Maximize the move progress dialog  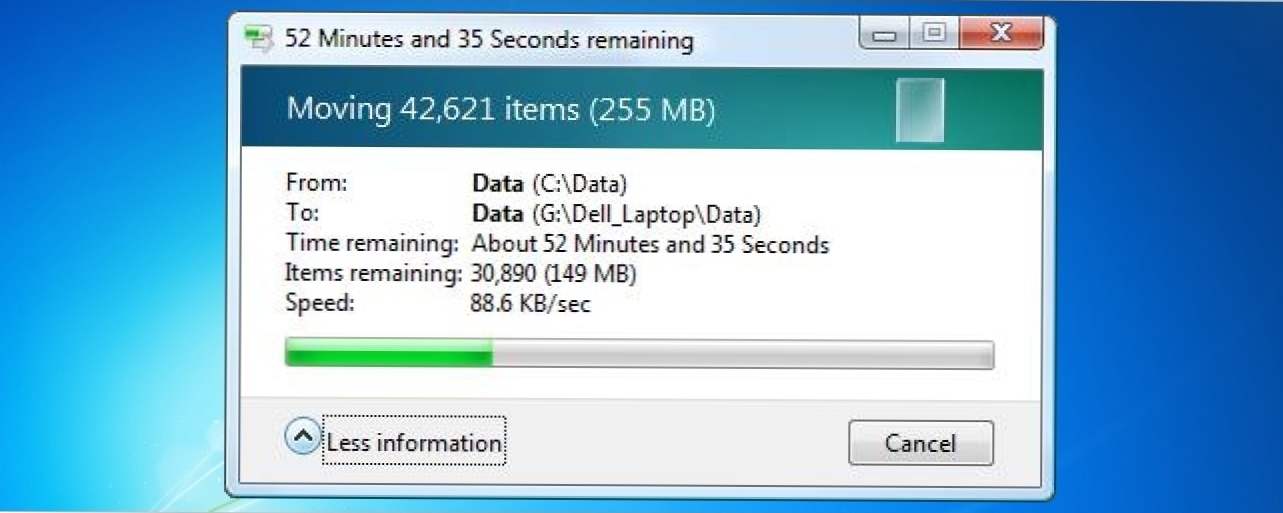click(x=934, y=35)
